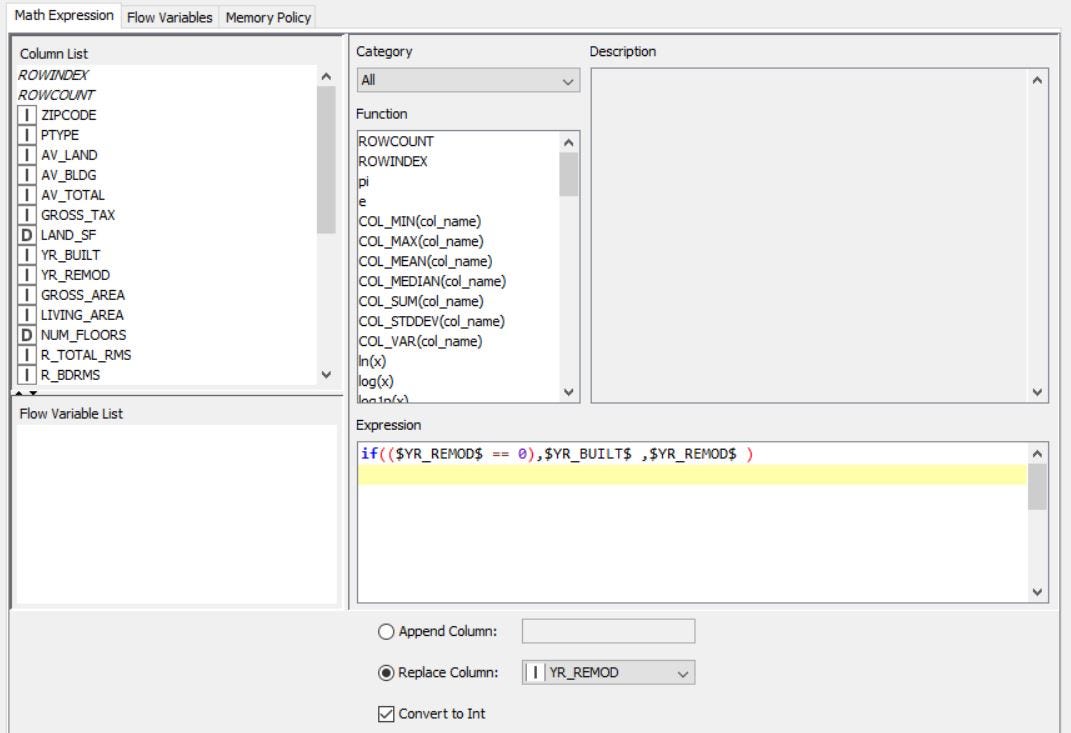The height and width of the screenshot is (733, 1071).
Task: Select the YR_BUILT column name
Action: tap(70, 255)
